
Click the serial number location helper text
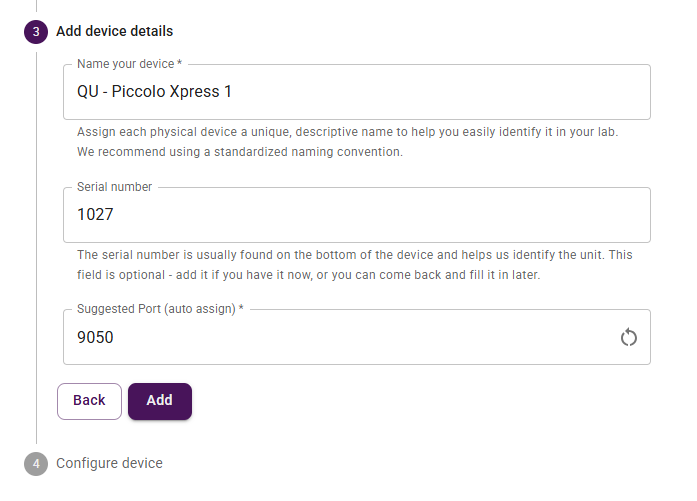tap(354, 254)
